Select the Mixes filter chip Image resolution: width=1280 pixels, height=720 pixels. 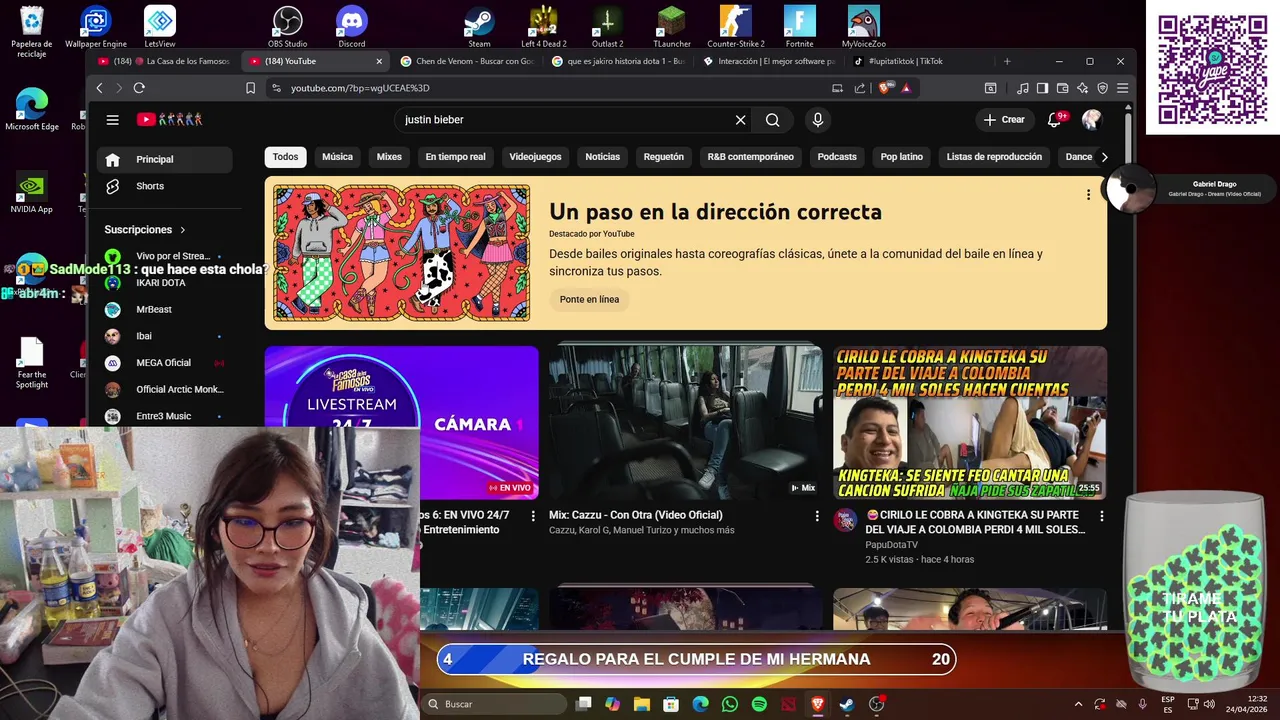tap(389, 157)
